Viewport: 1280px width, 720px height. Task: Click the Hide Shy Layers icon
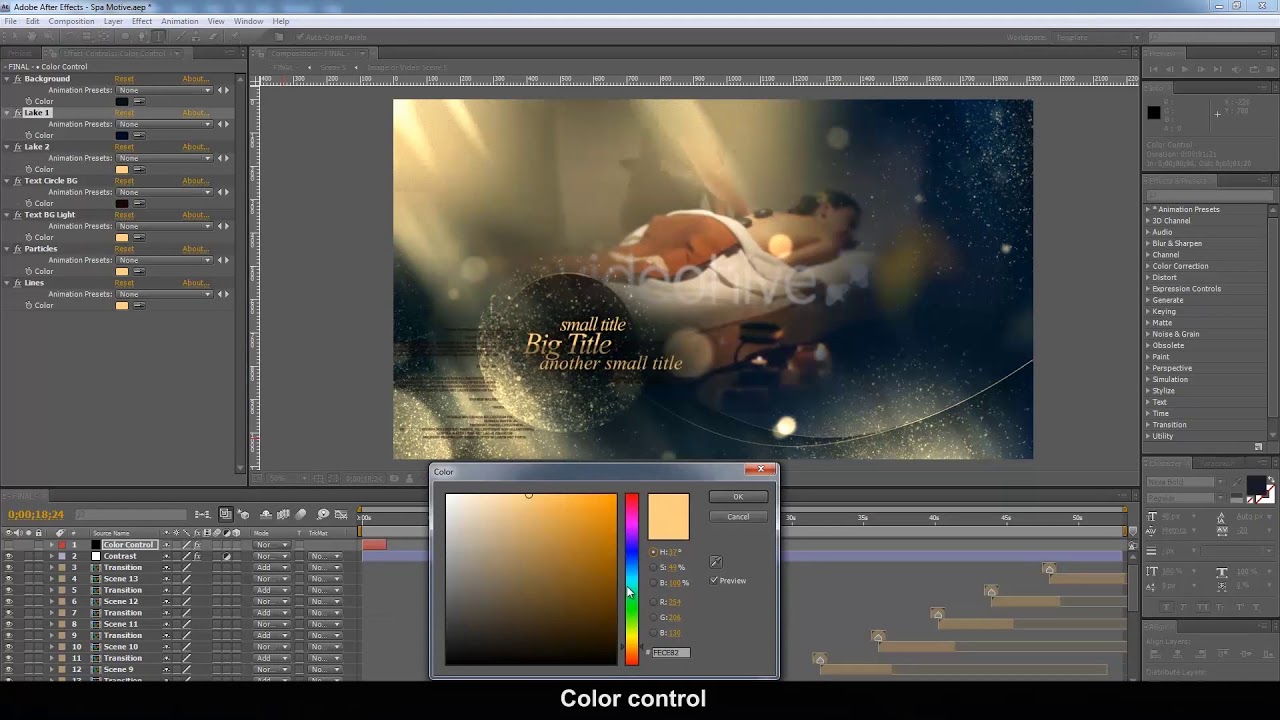pyautogui.click(x=265, y=514)
